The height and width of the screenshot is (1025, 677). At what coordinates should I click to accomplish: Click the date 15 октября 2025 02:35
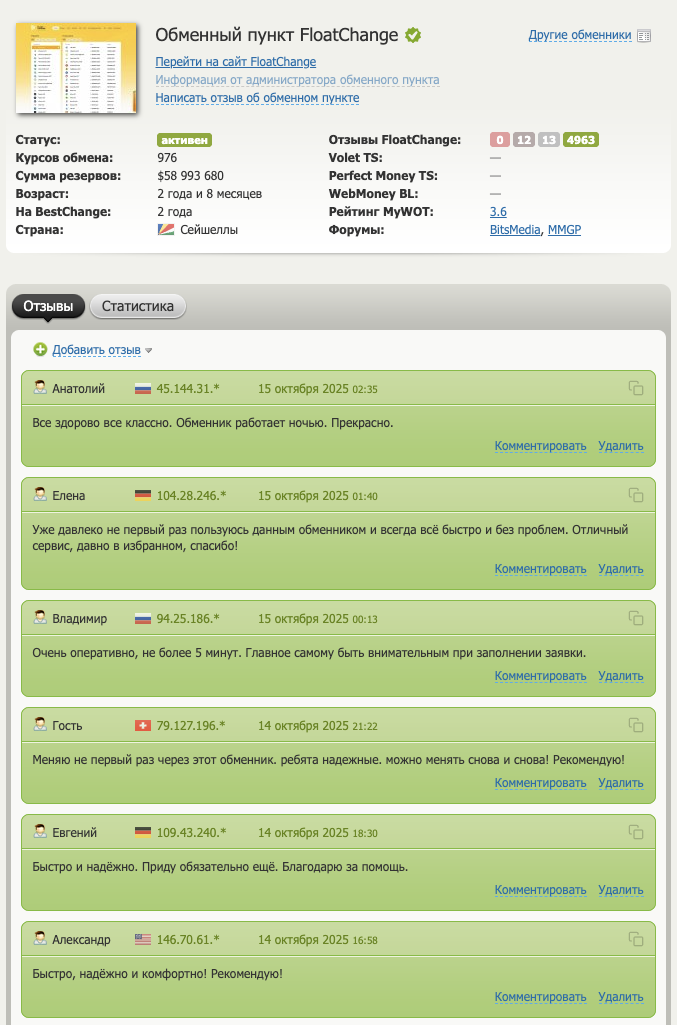click(318, 389)
